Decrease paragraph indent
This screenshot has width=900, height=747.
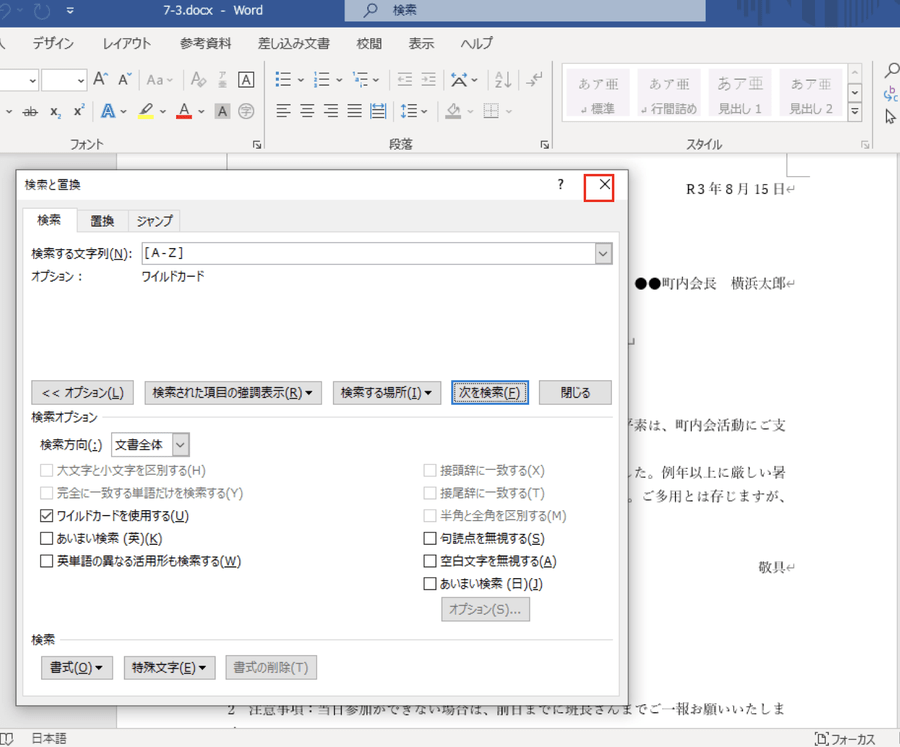[x=405, y=79]
